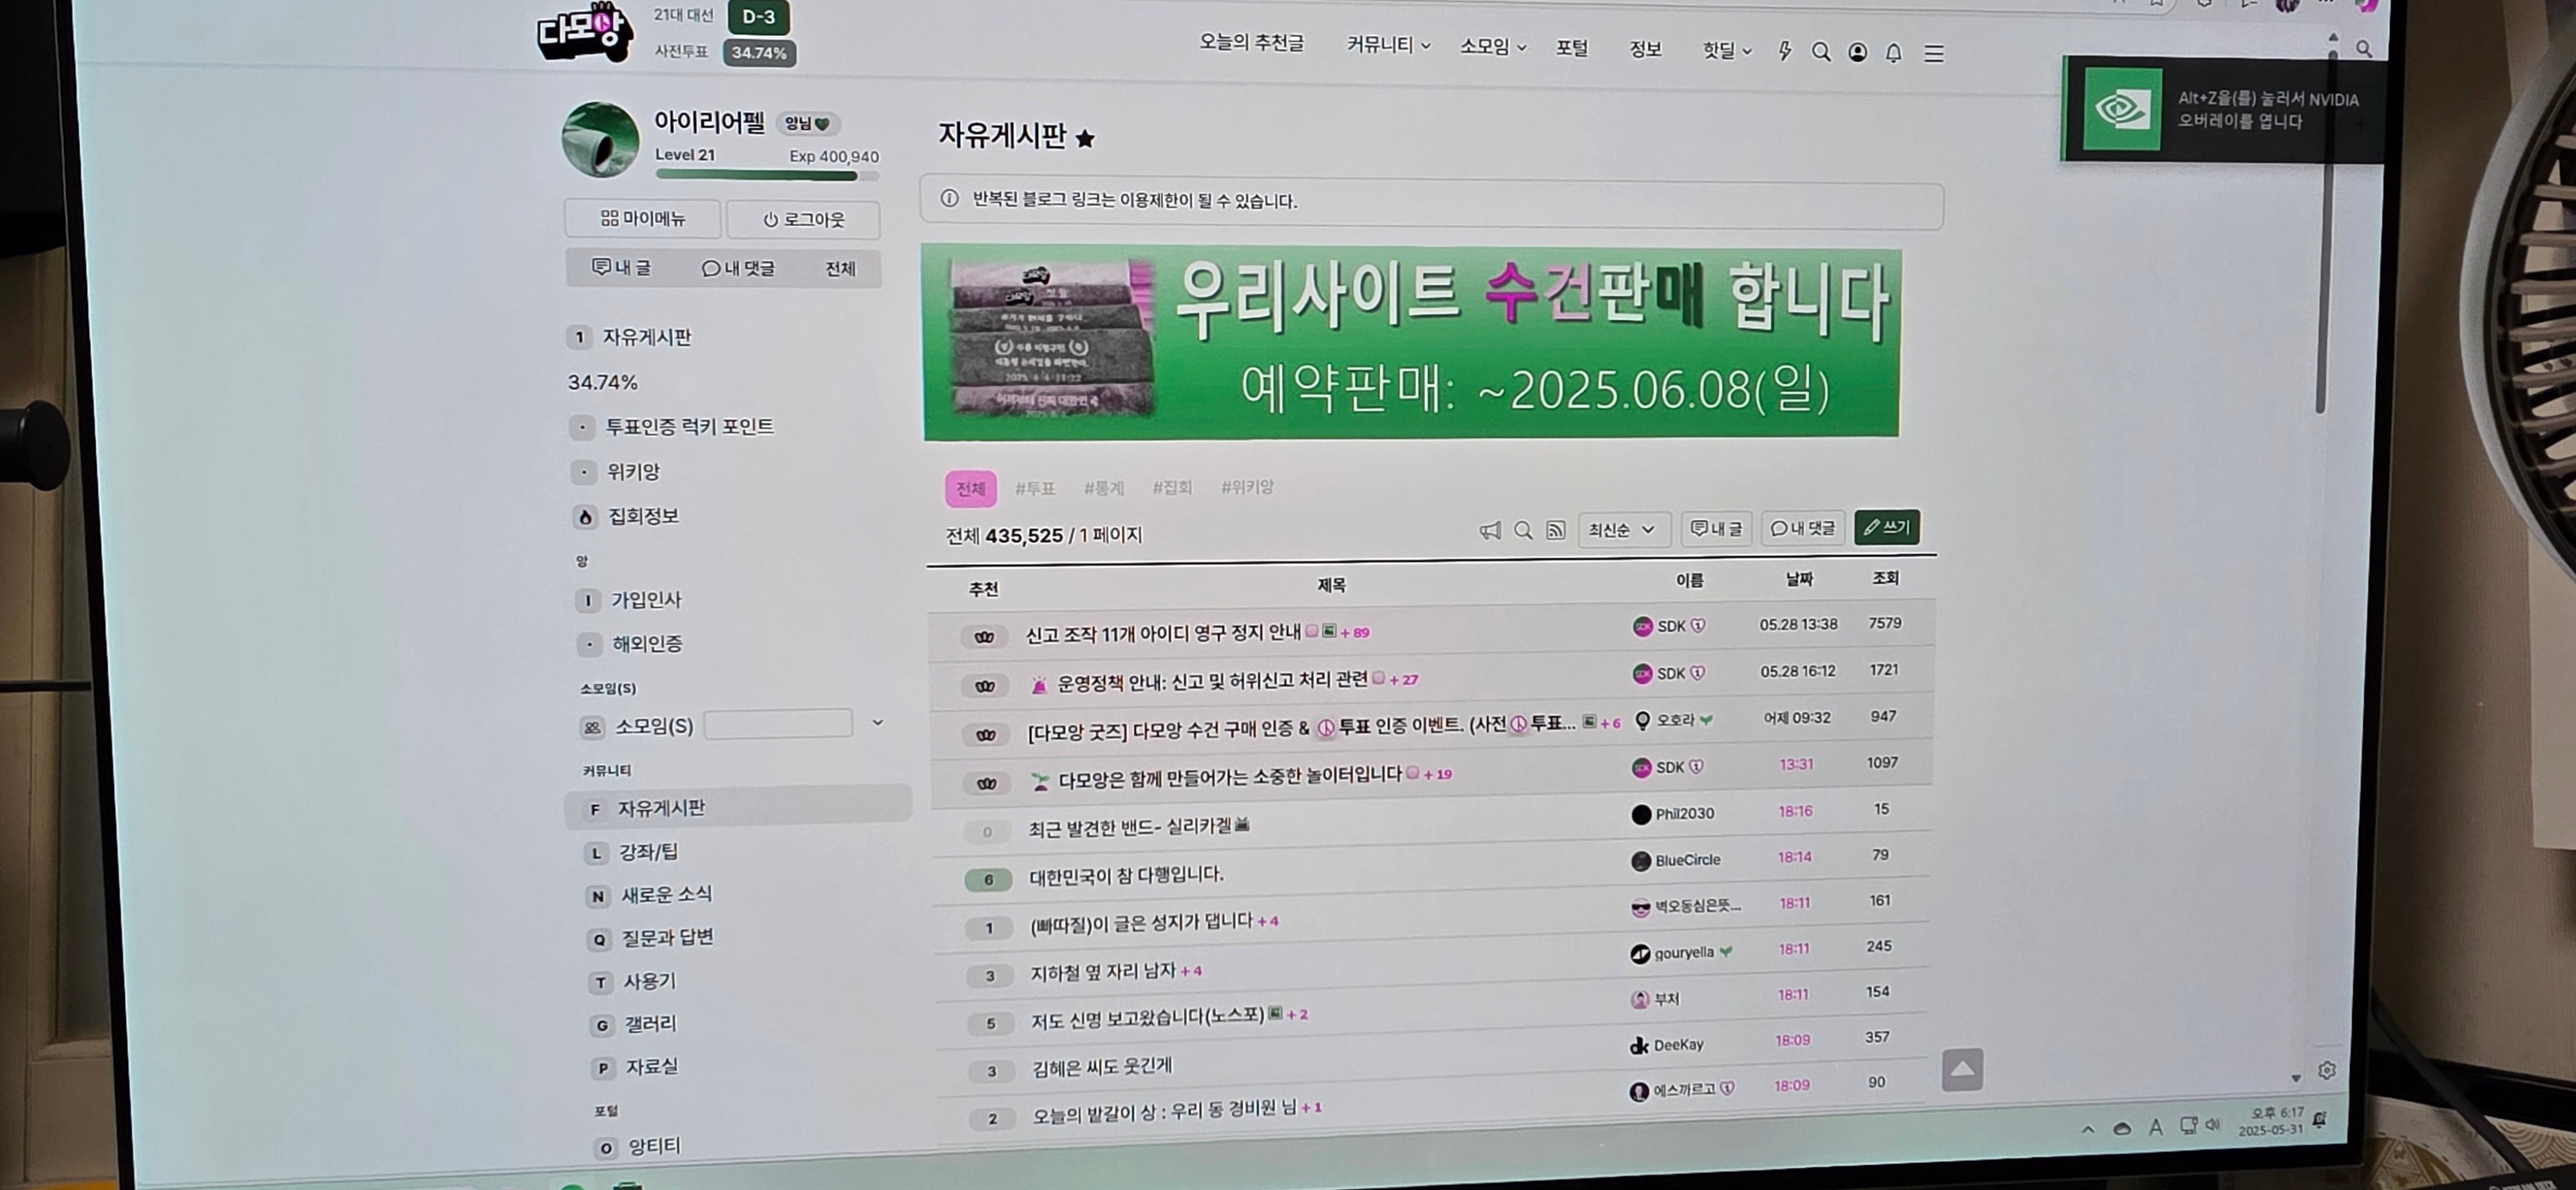Click the gear settings icon near page bottom
This screenshot has width=2576, height=1190.
[x=2326, y=1071]
